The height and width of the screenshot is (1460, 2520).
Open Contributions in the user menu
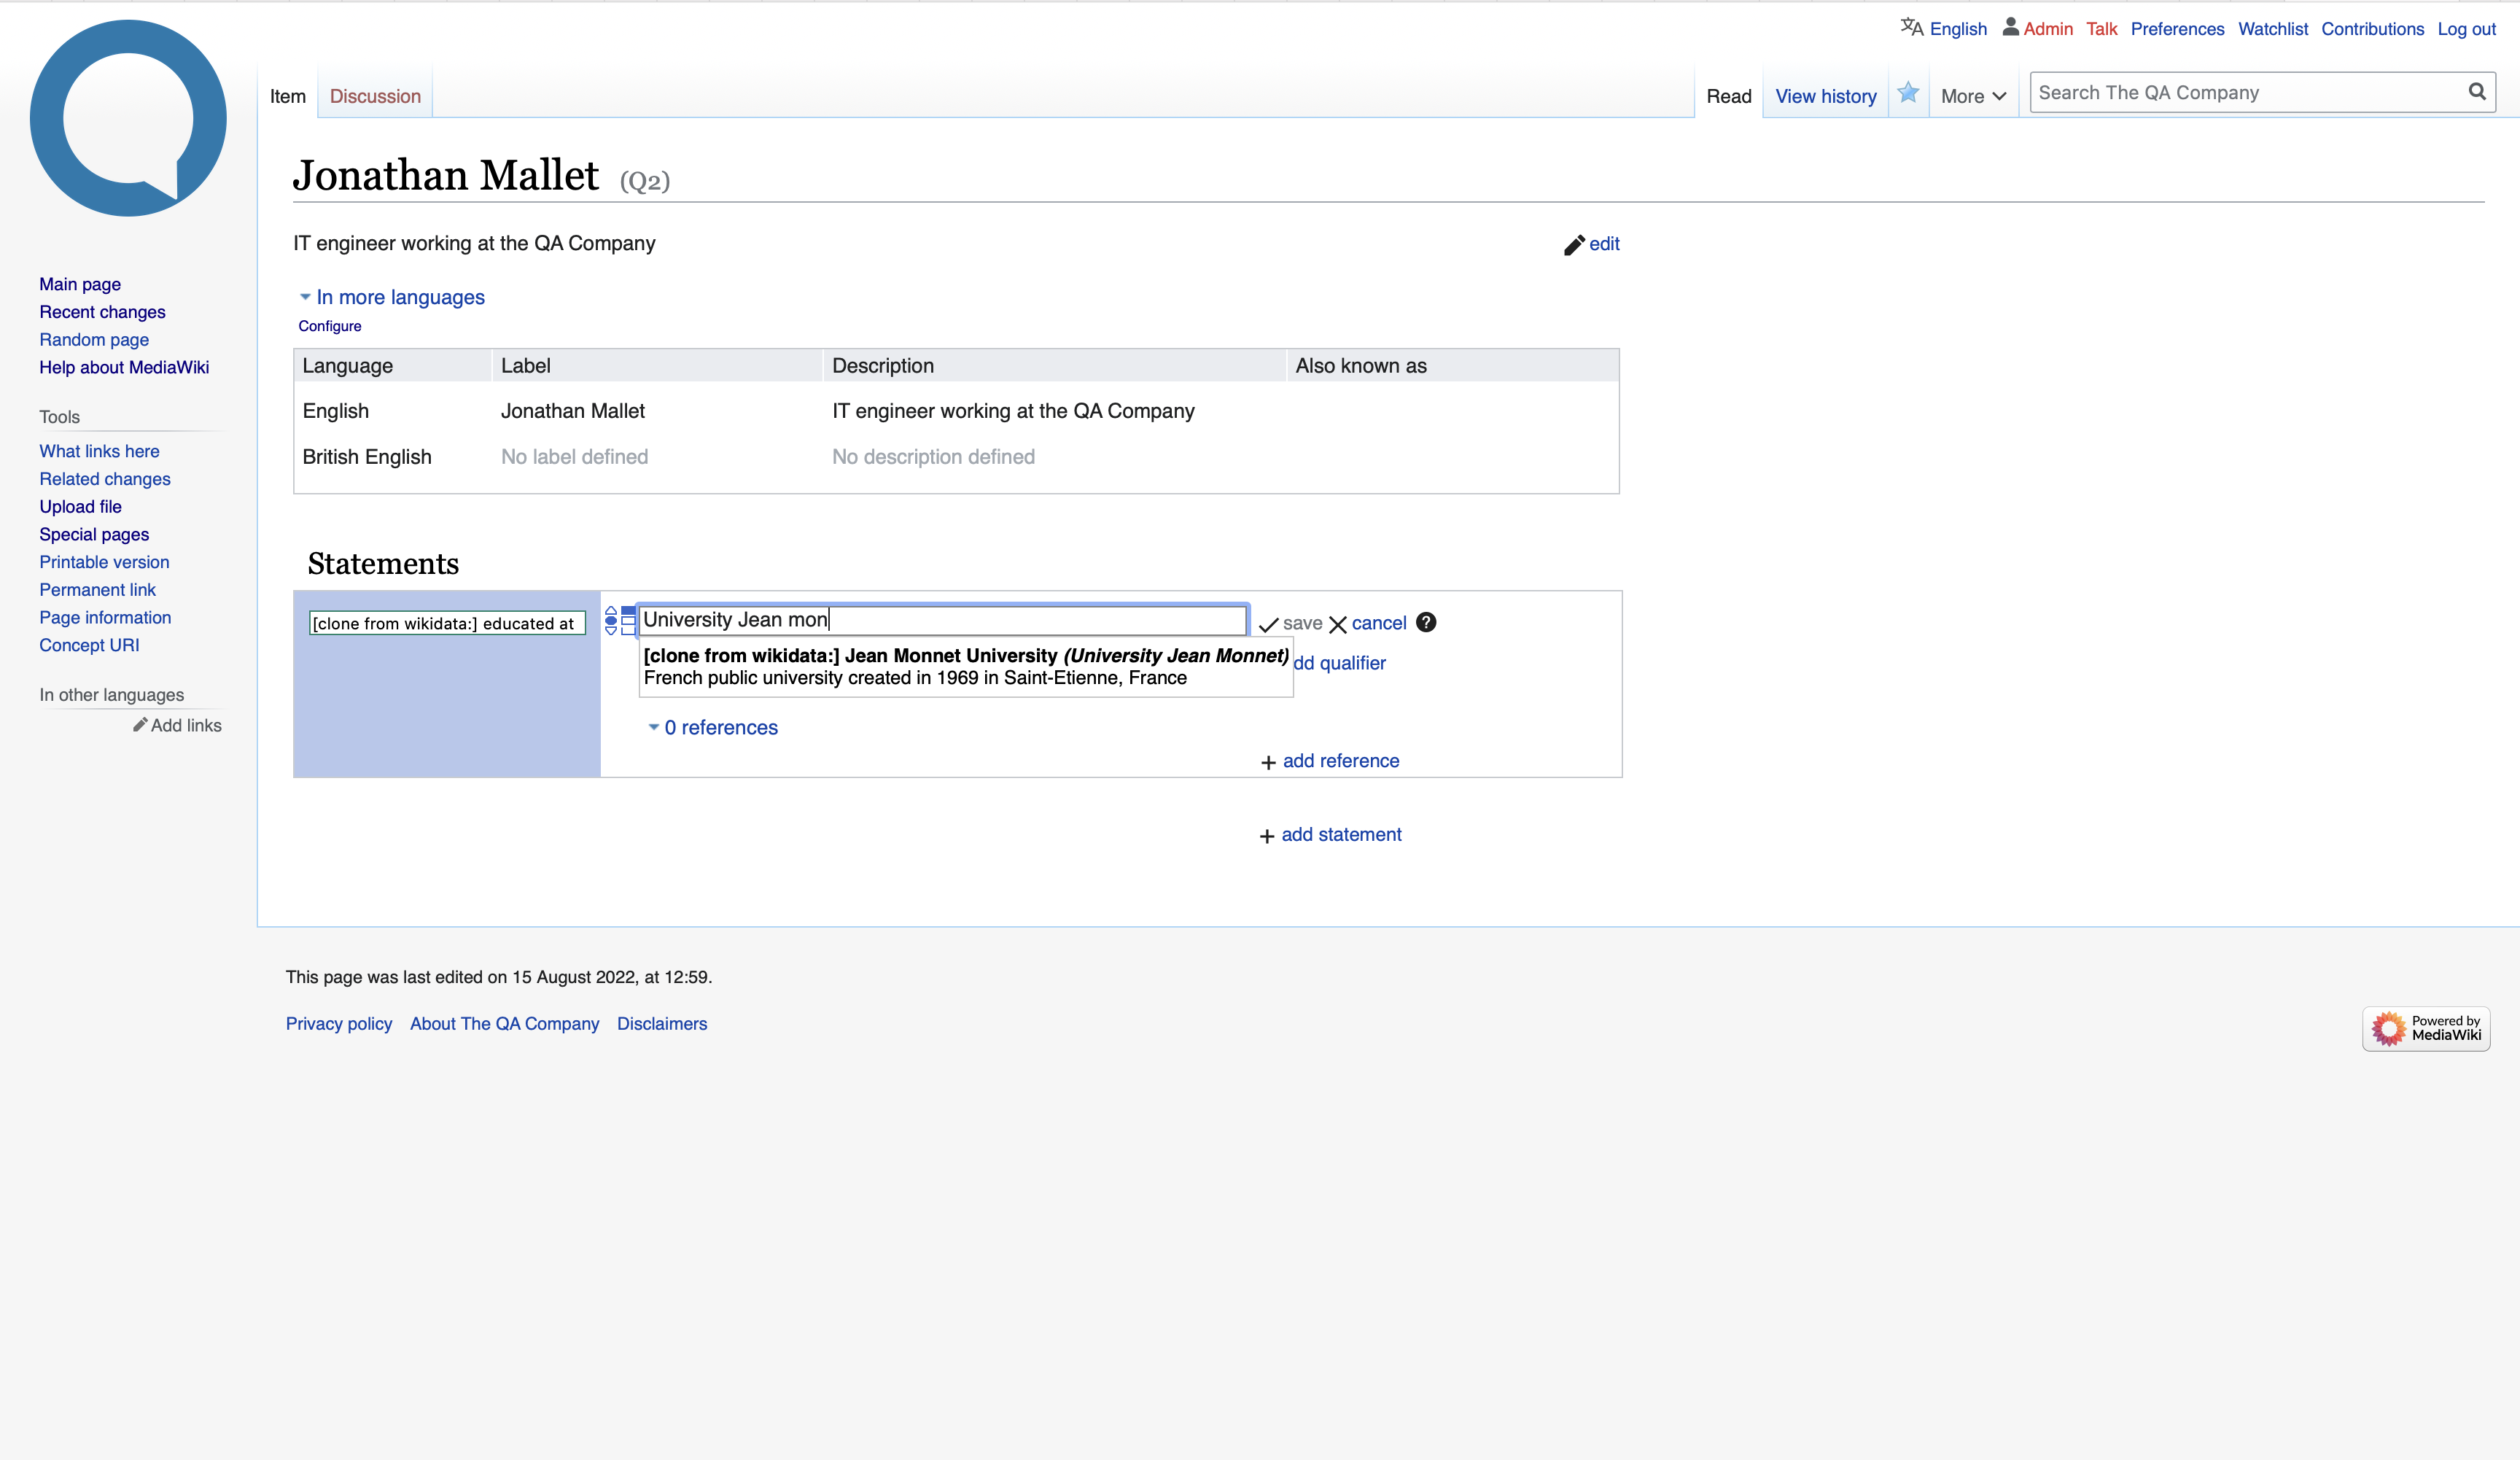(x=2372, y=28)
